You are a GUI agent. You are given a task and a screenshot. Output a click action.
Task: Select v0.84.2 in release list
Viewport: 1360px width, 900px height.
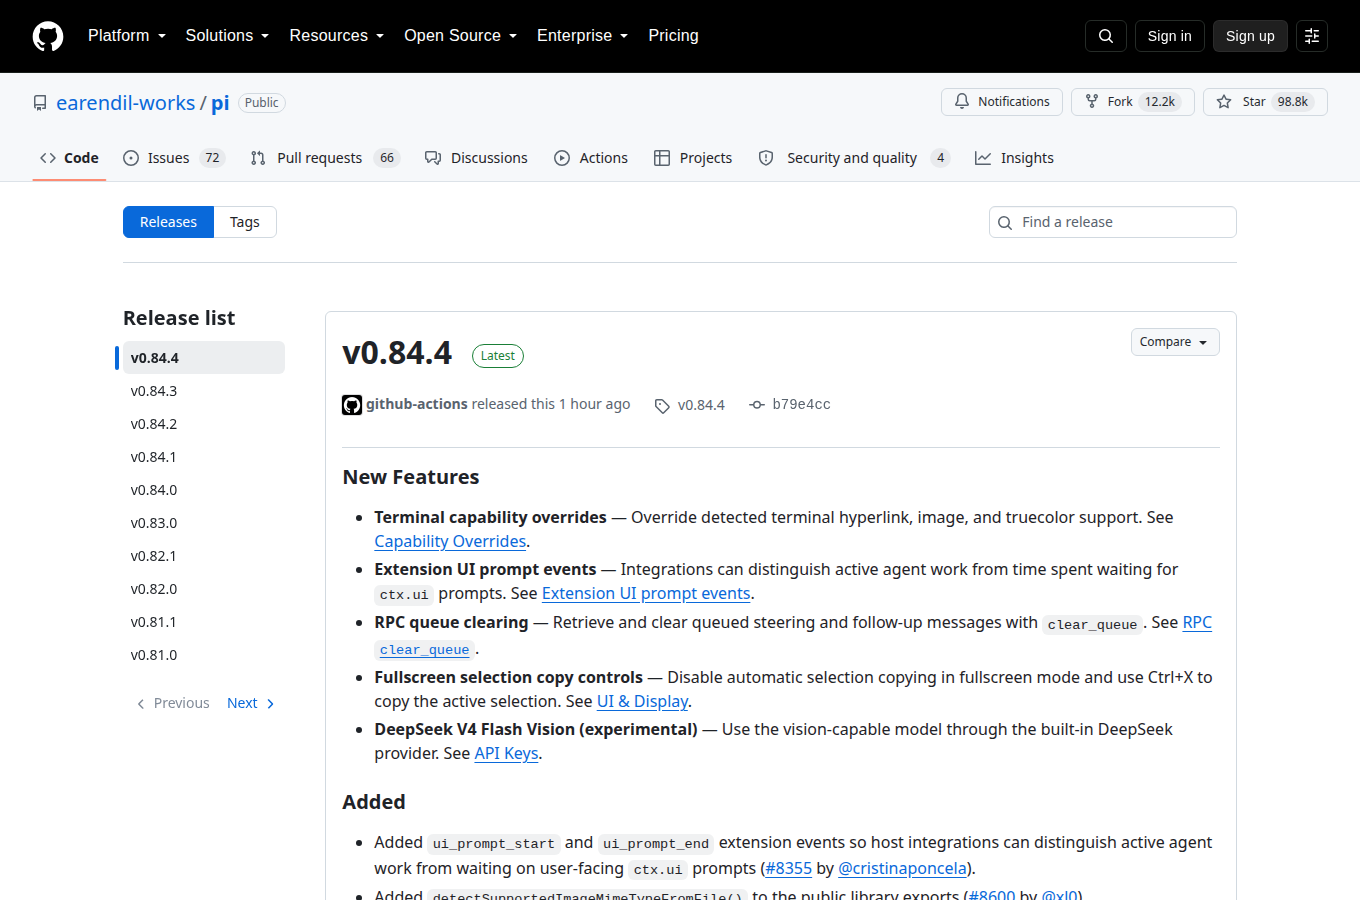[203, 424]
